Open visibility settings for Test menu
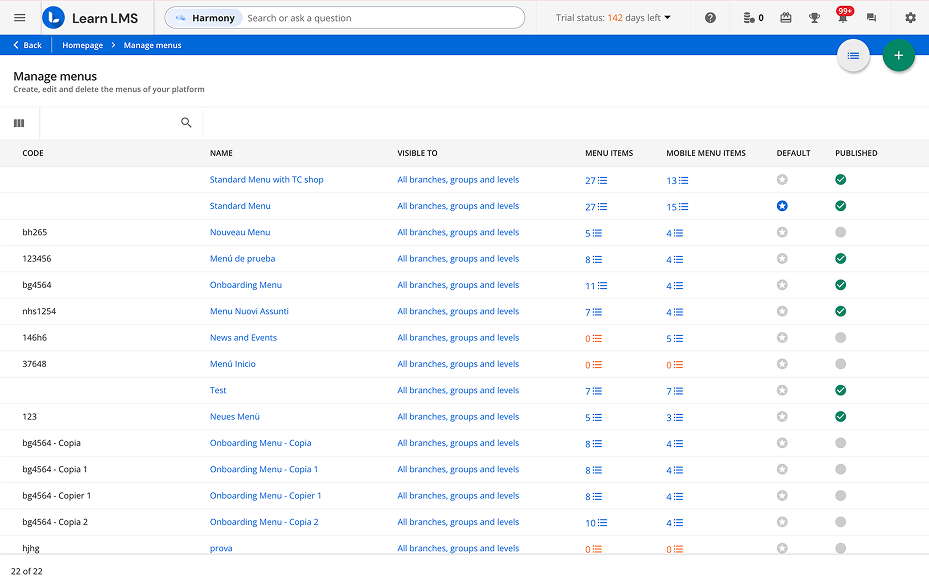Viewport: 929px width, 583px height. pos(458,390)
